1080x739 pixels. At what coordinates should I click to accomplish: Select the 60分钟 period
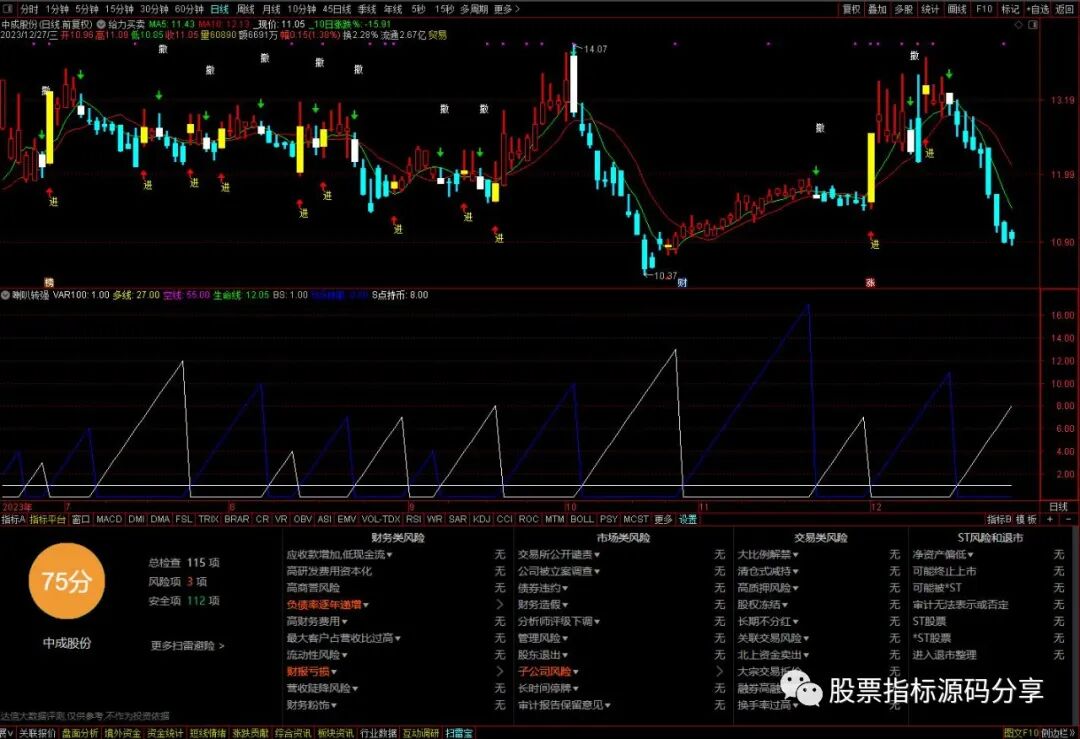[x=189, y=9]
